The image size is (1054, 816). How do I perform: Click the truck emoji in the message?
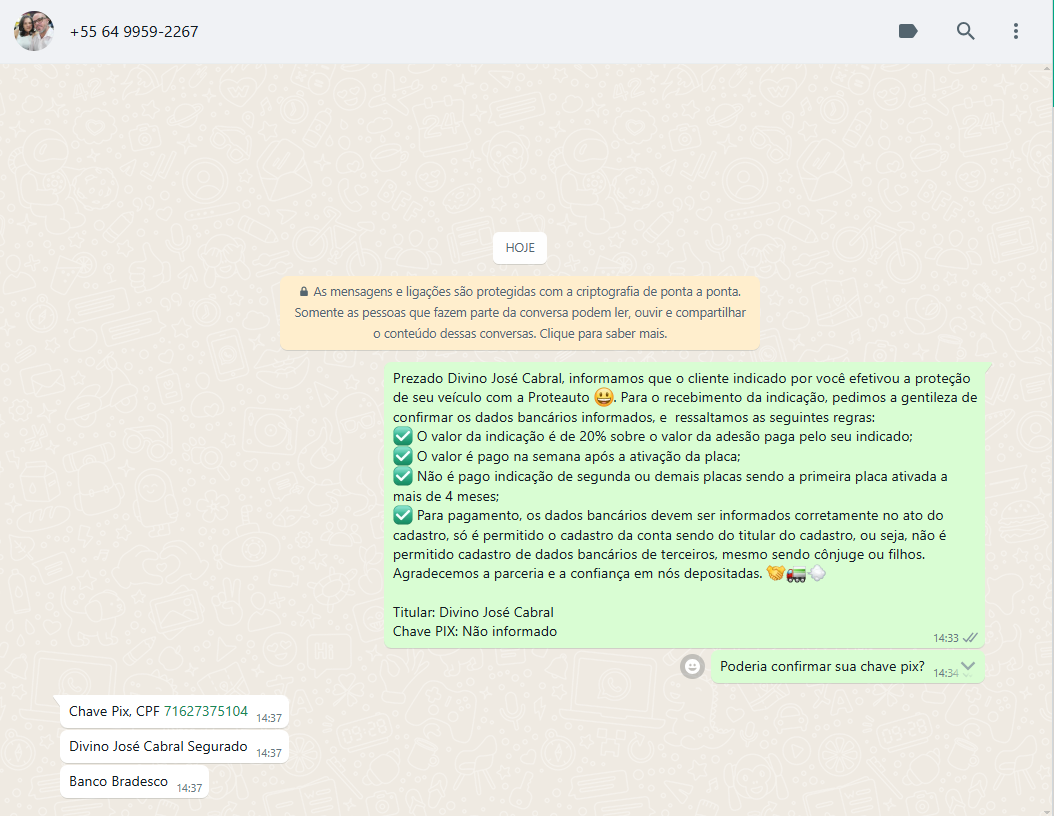tap(796, 573)
